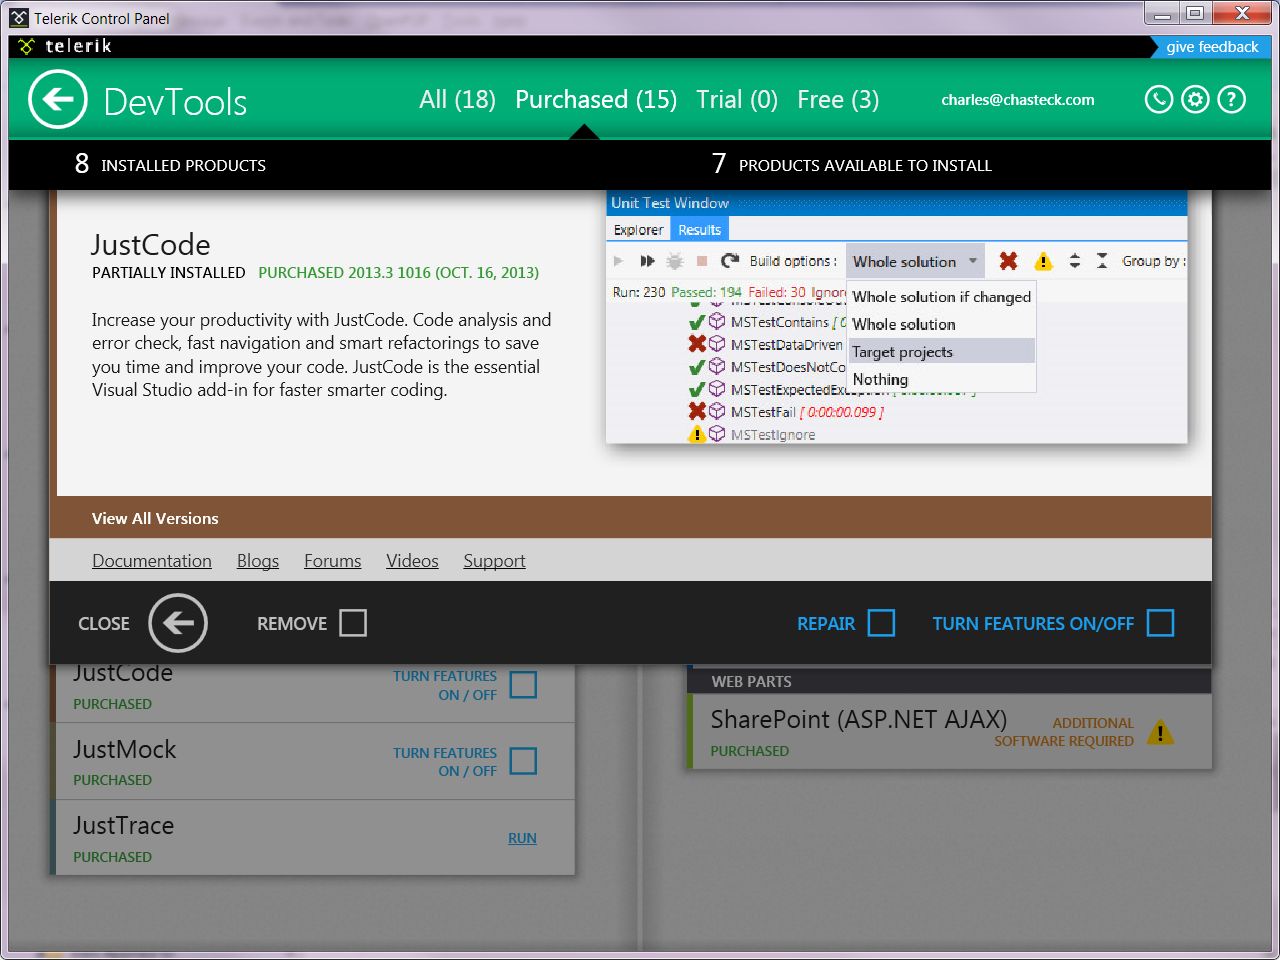Toggle features checkbox in JustCode list row
The image size is (1280, 960).
click(x=523, y=685)
